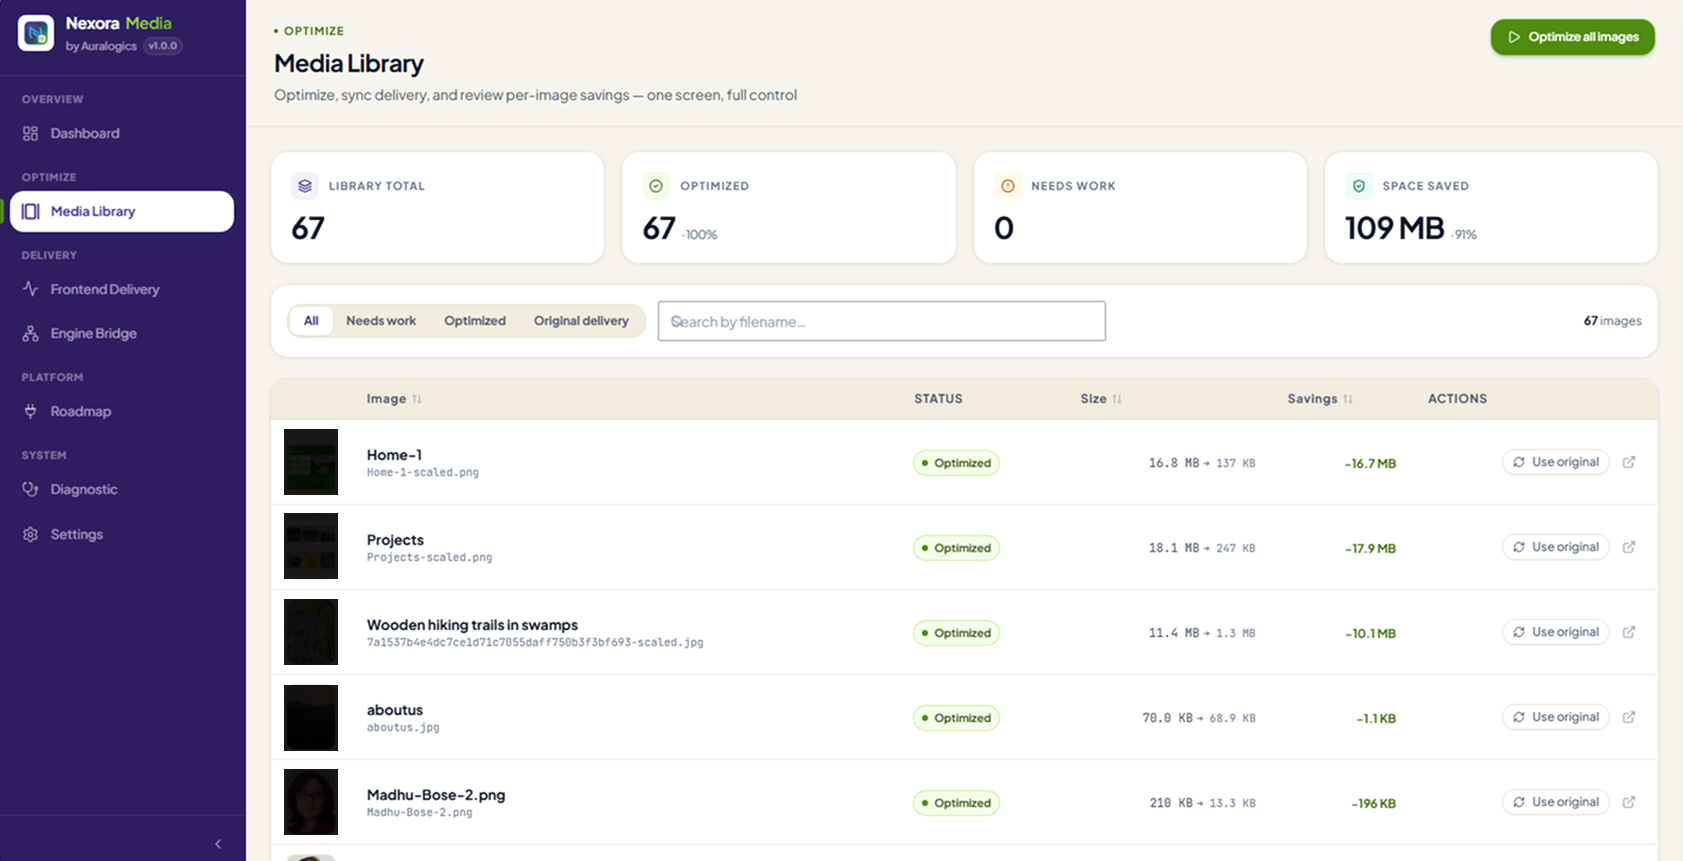Sort table by Size column
1683x861 pixels.
pyautogui.click(x=1101, y=399)
